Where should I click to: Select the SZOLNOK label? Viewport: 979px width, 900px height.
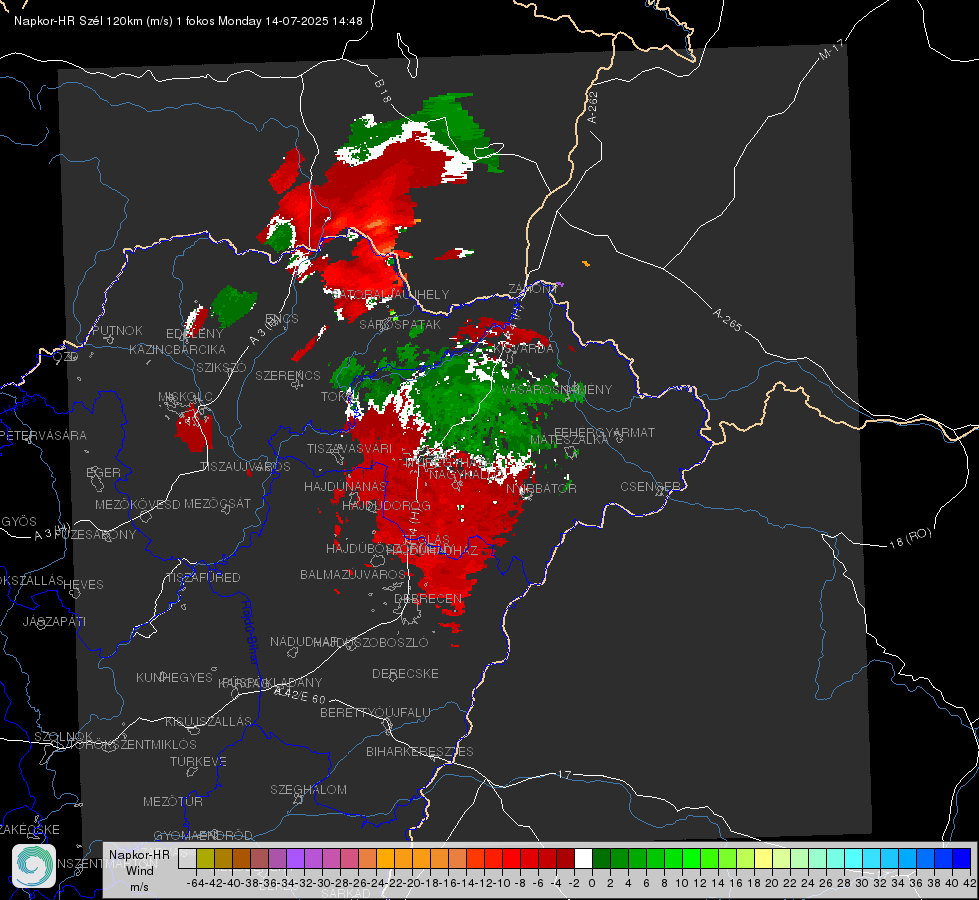pos(64,736)
